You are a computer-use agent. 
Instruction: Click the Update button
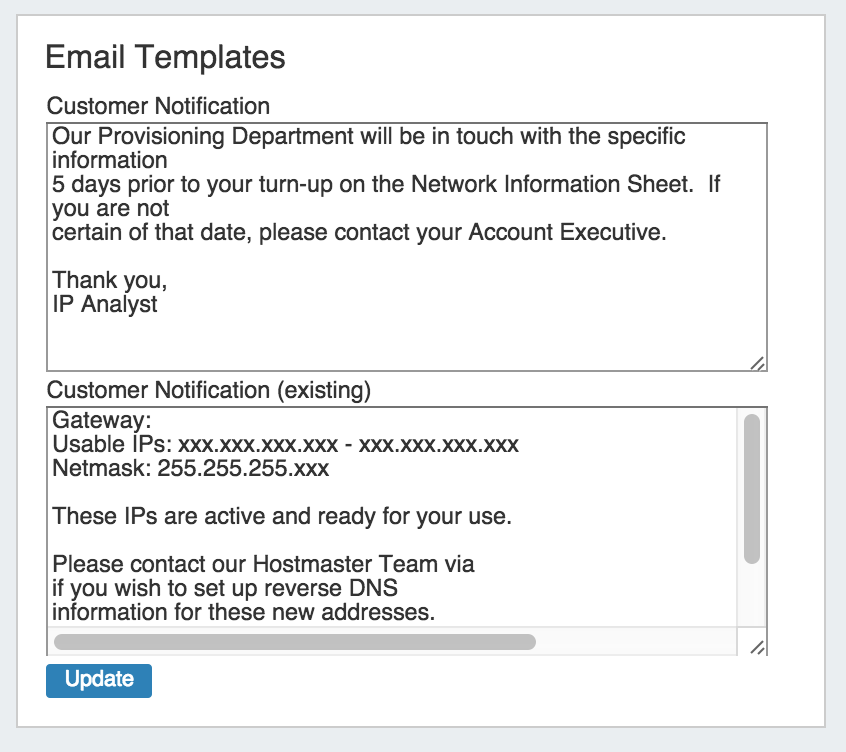[x=99, y=680]
